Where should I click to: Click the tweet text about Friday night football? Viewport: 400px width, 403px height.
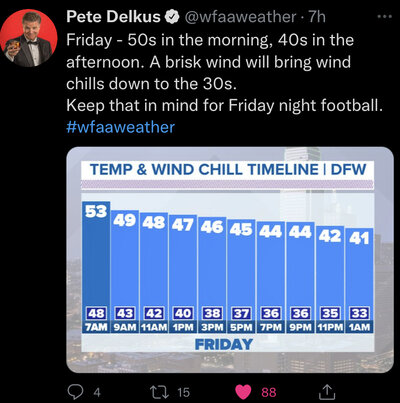tap(223, 105)
